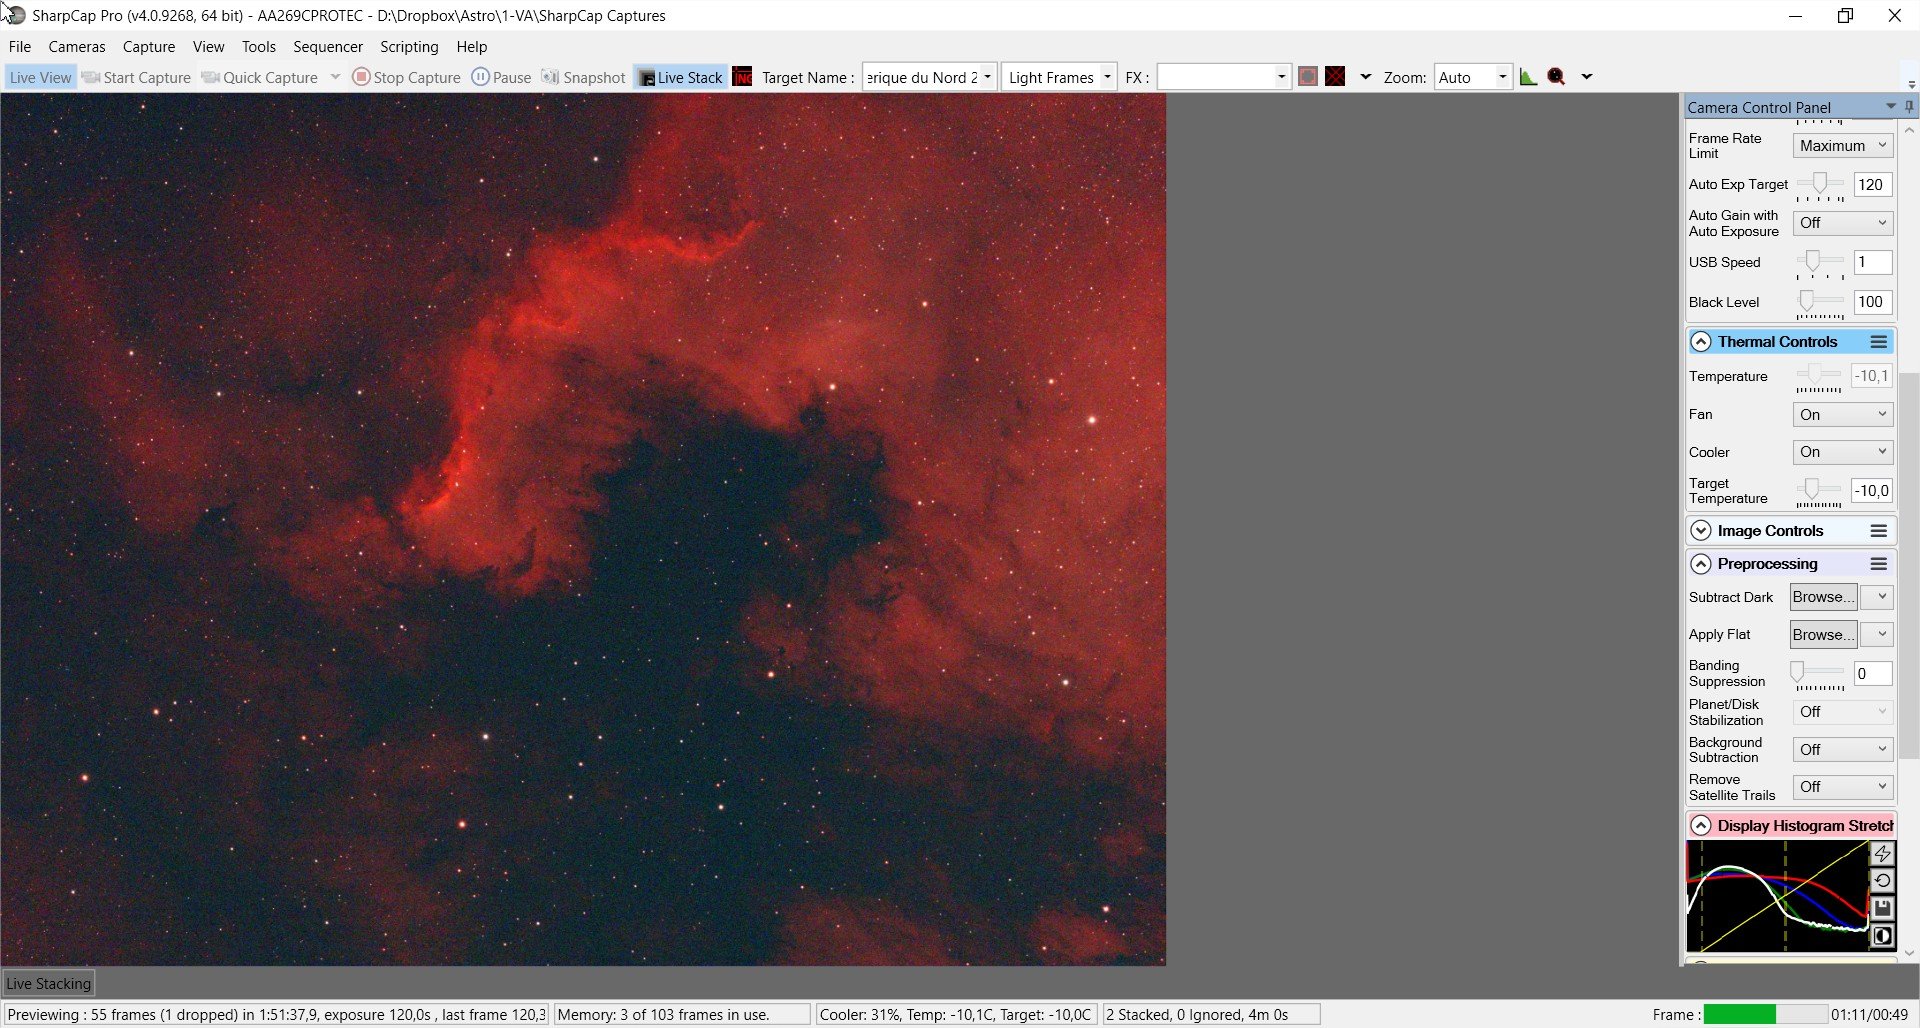Toggle the red crosshair reticule icon
This screenshot has height=1028, width=1920.
[x=1335, y=77]
